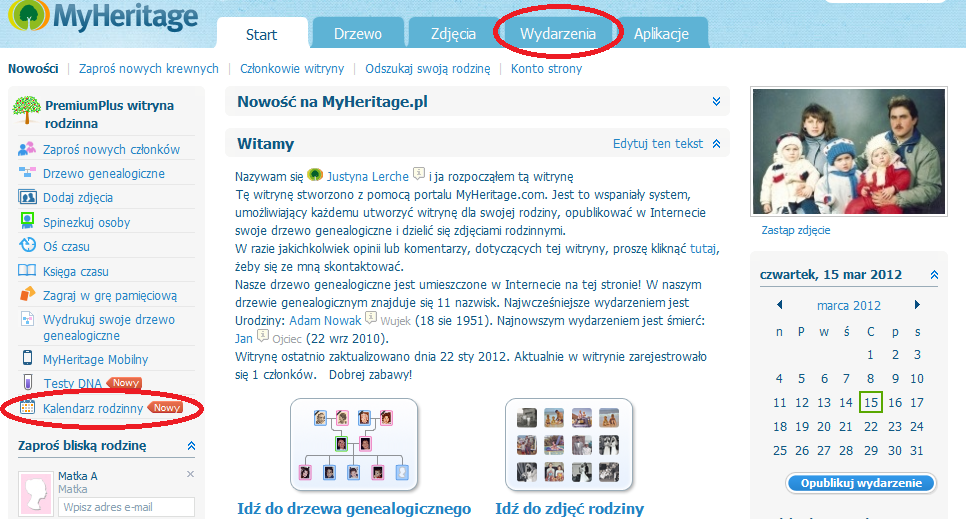Open Justyna Lerche profile link
Image resolution: width=966 pixels, height=519 pixels.
tap(367, 176)
